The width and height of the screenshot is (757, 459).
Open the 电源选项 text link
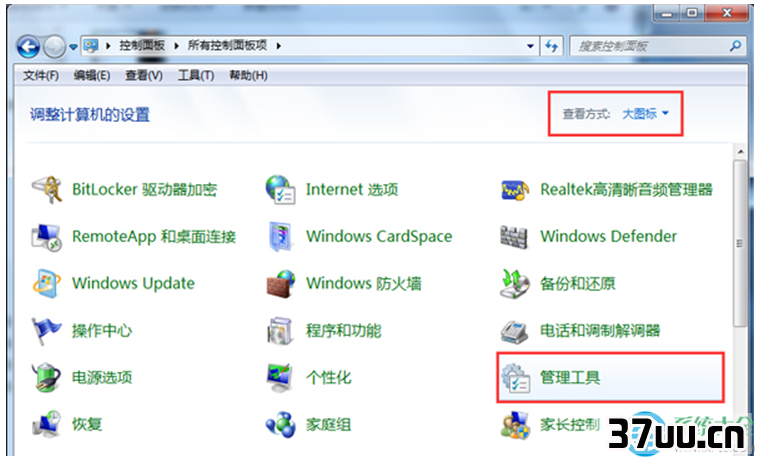[x=102, y=377]
